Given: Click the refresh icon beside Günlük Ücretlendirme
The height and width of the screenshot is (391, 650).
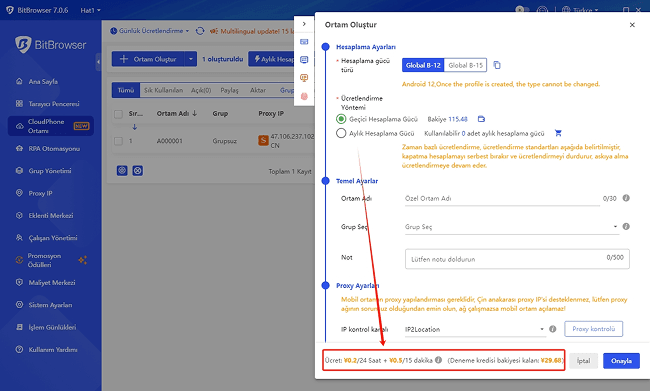Looking at the screenshot, I should click(x=200, y=31).
